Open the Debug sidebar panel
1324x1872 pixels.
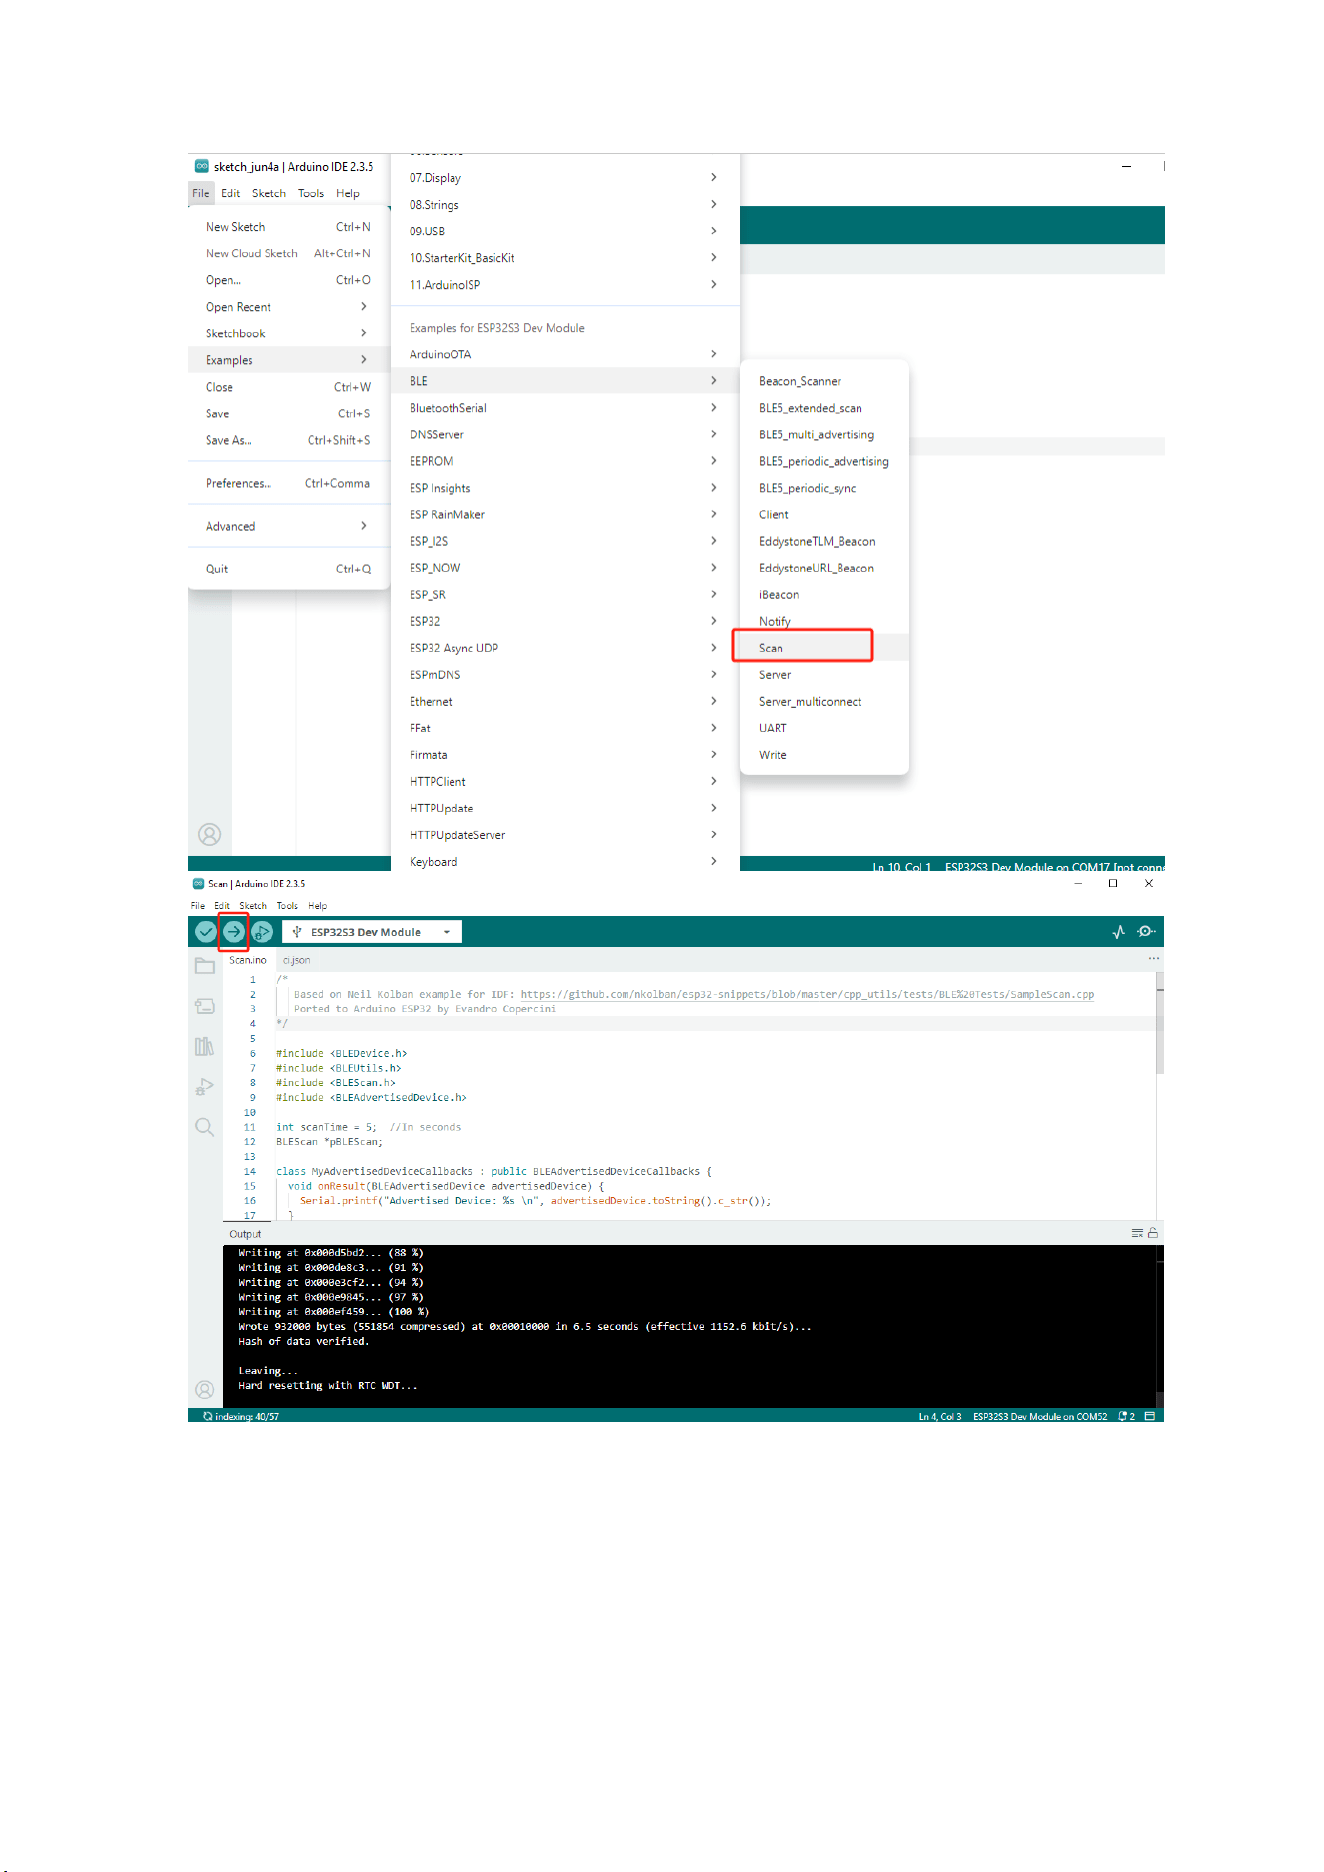point(205,1087)
